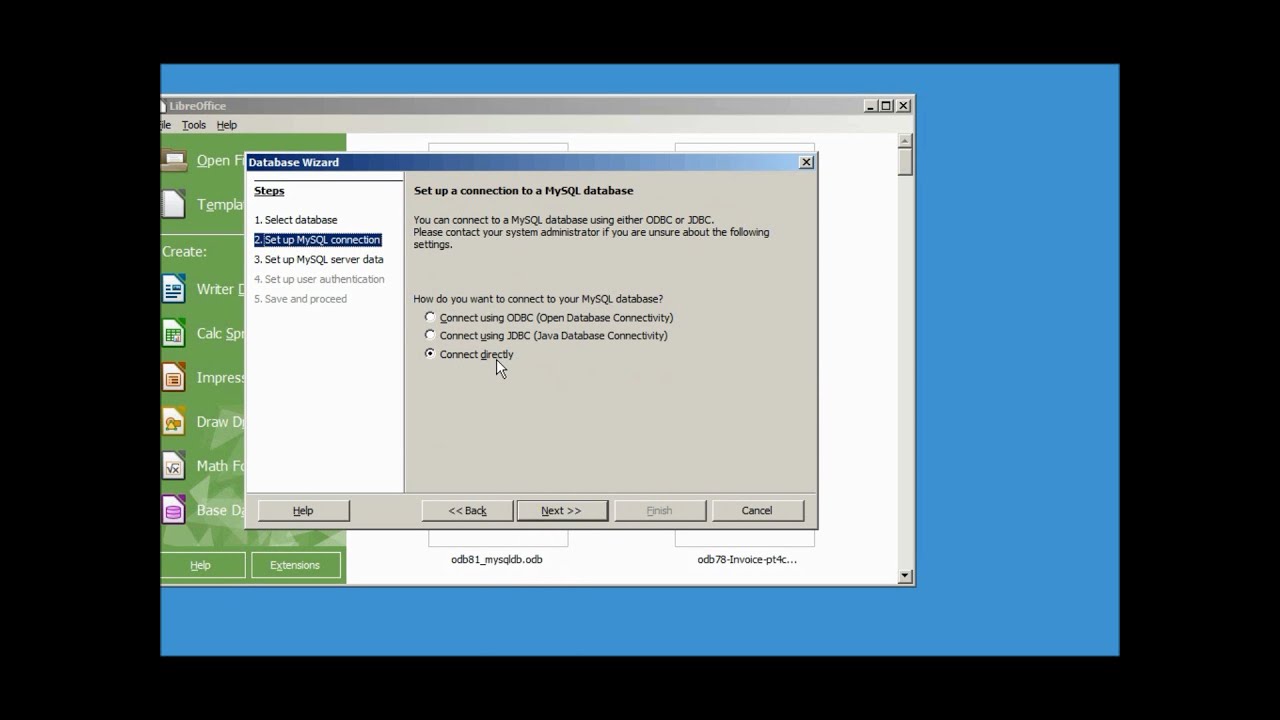Click the Extensions button in Start Center
The image size is (1280, 720).
pos(295,565)
